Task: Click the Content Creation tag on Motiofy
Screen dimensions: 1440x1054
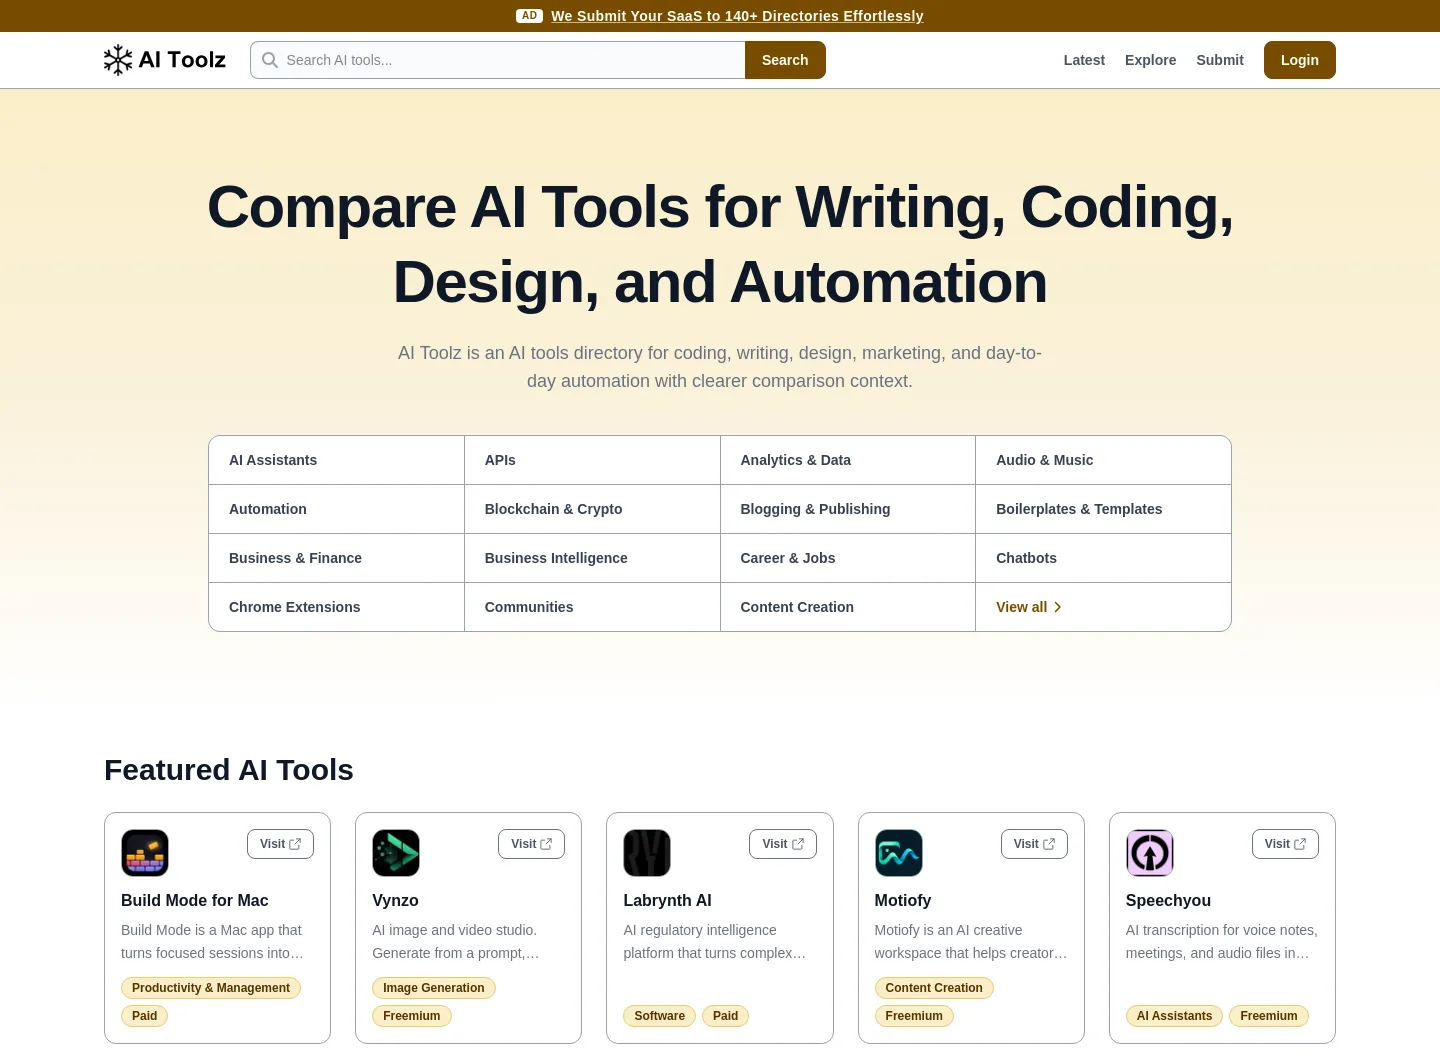Action: [x=934, y=988]
